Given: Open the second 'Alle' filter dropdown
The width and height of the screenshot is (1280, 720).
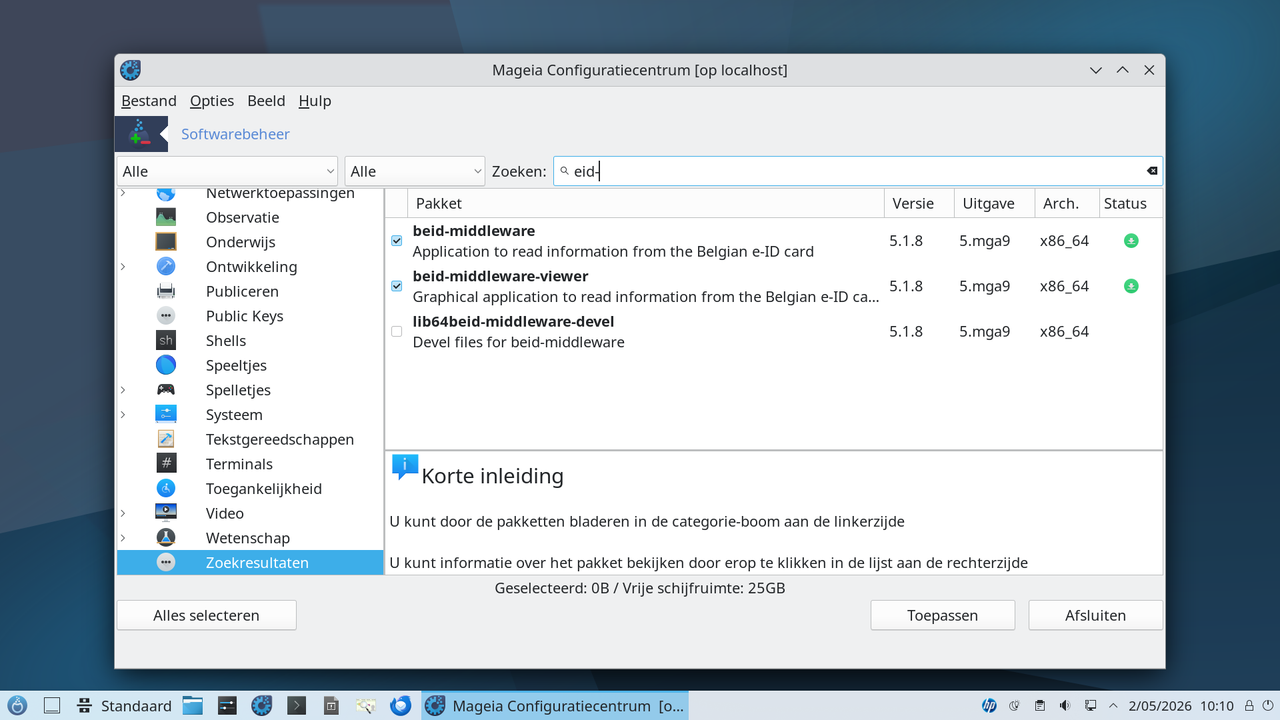Looking at the screenshot, I should [x=415, y=171].
